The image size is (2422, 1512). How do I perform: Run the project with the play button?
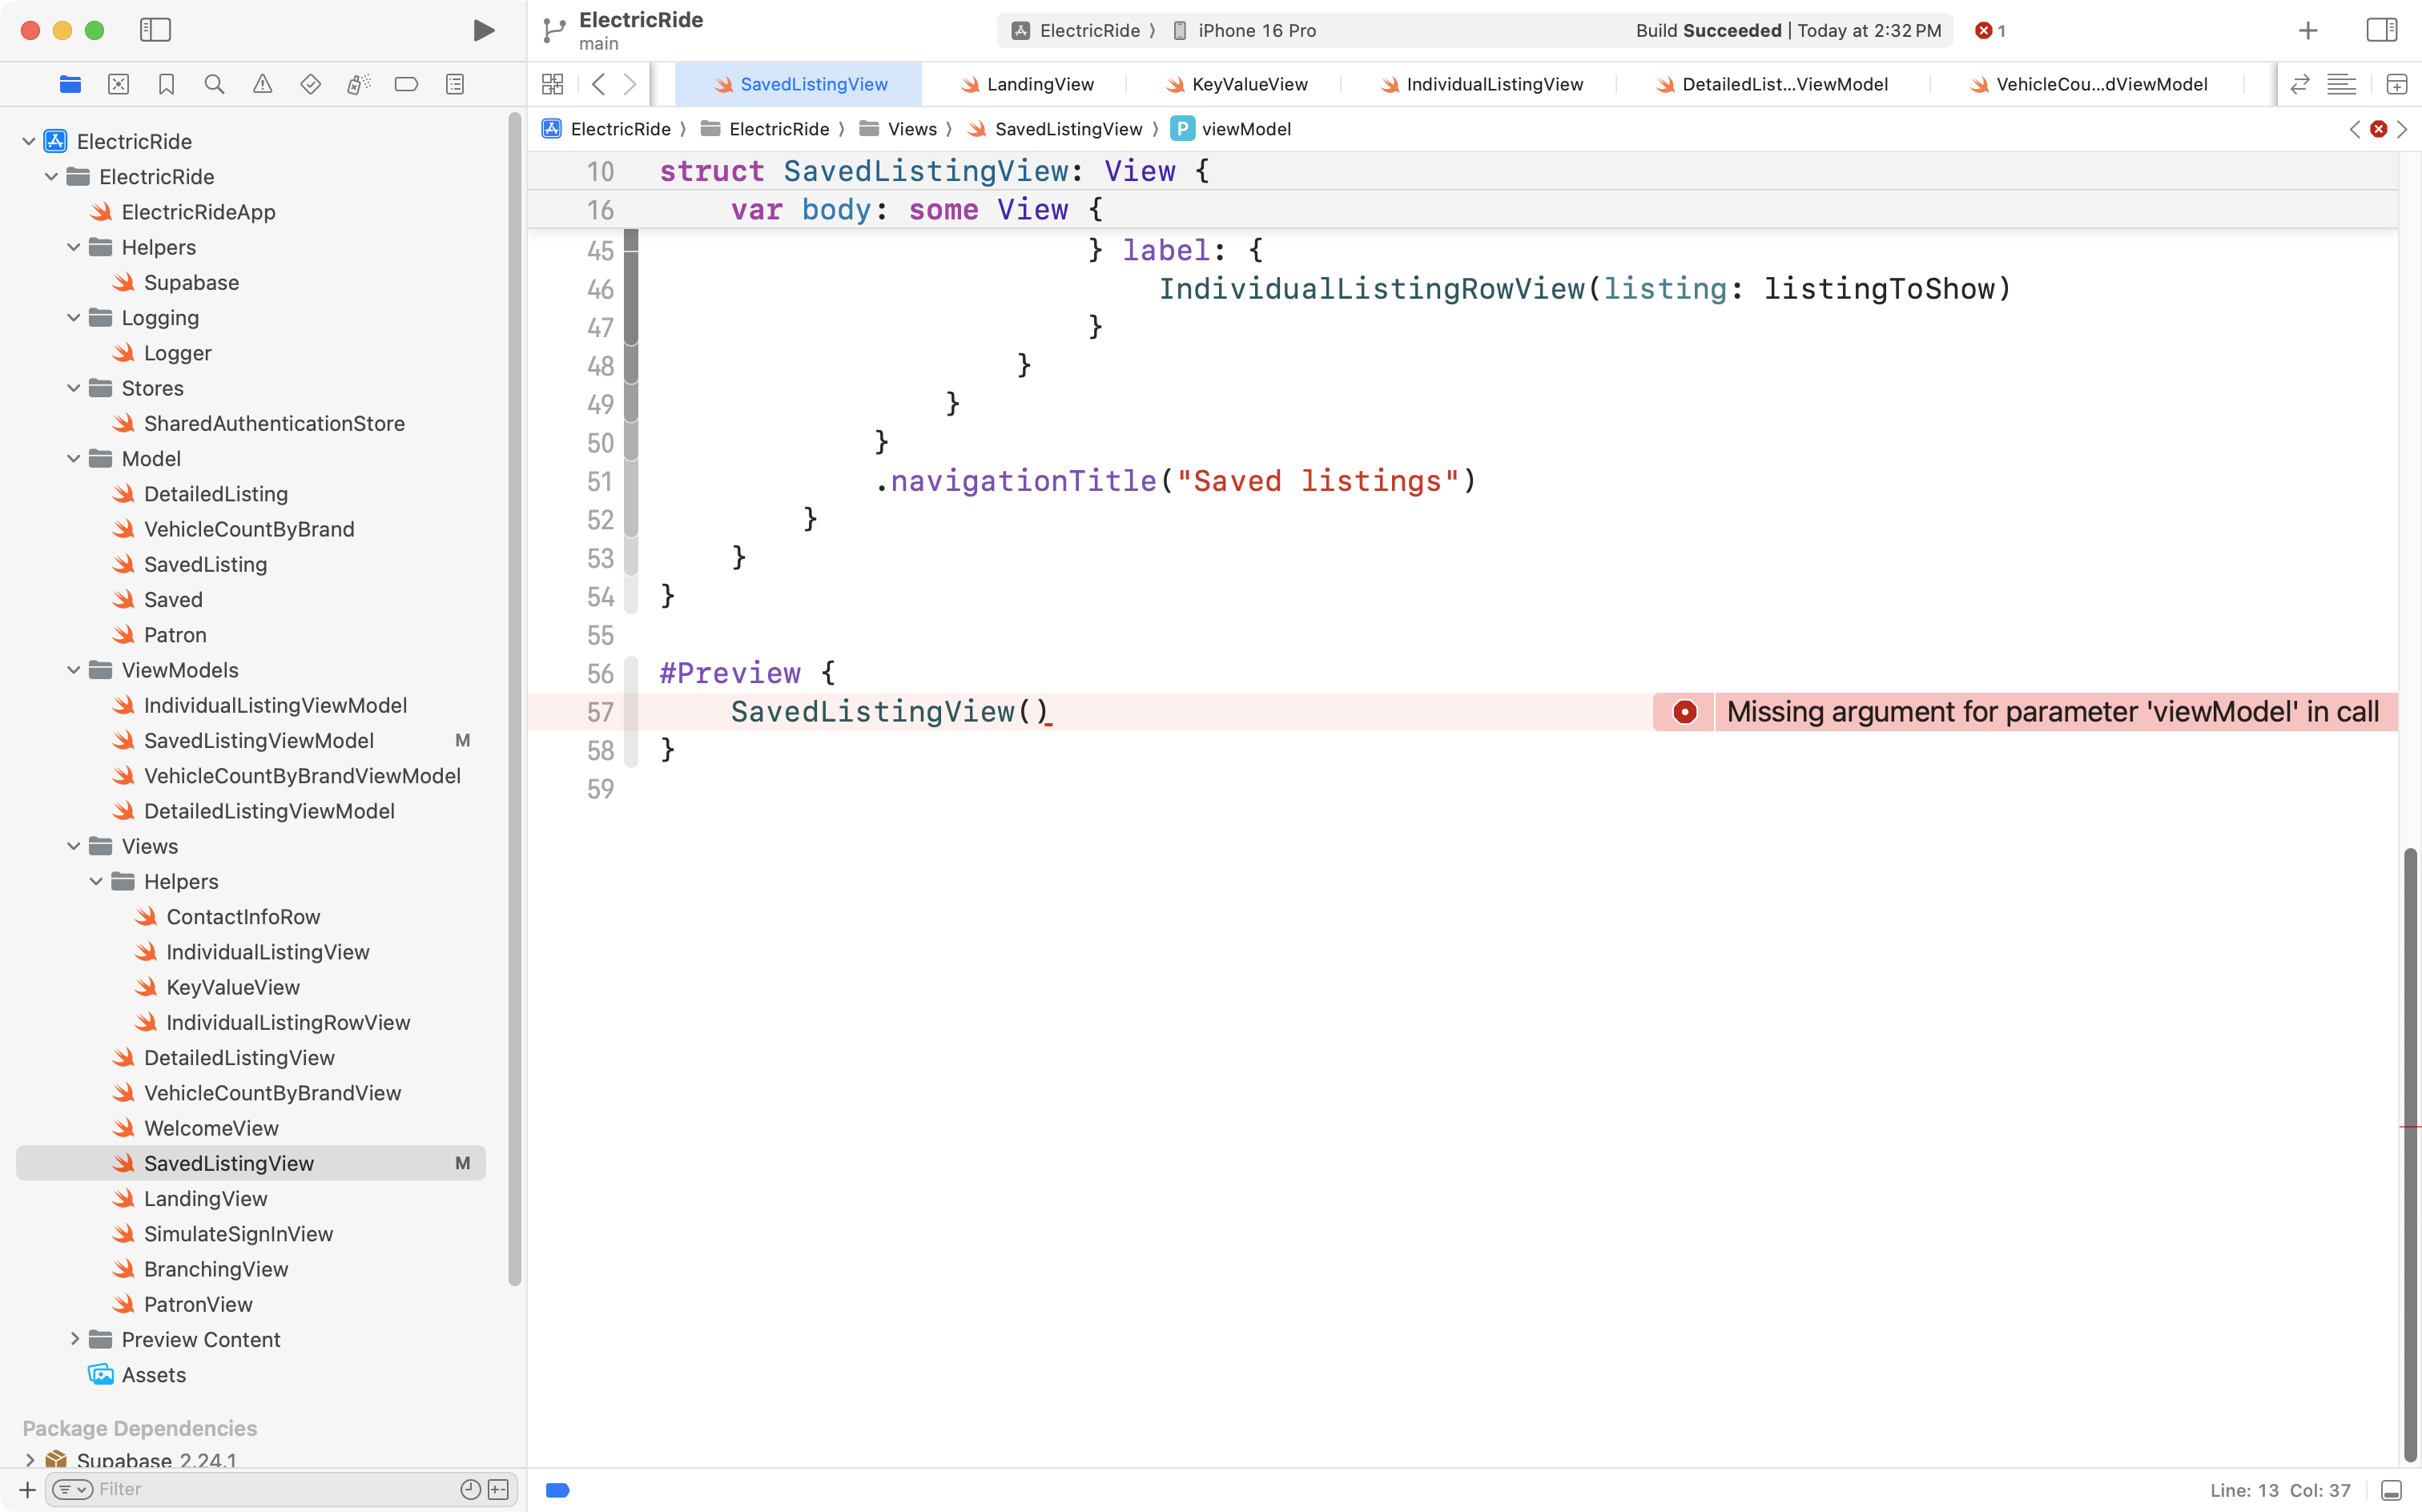tap(483, 30)
